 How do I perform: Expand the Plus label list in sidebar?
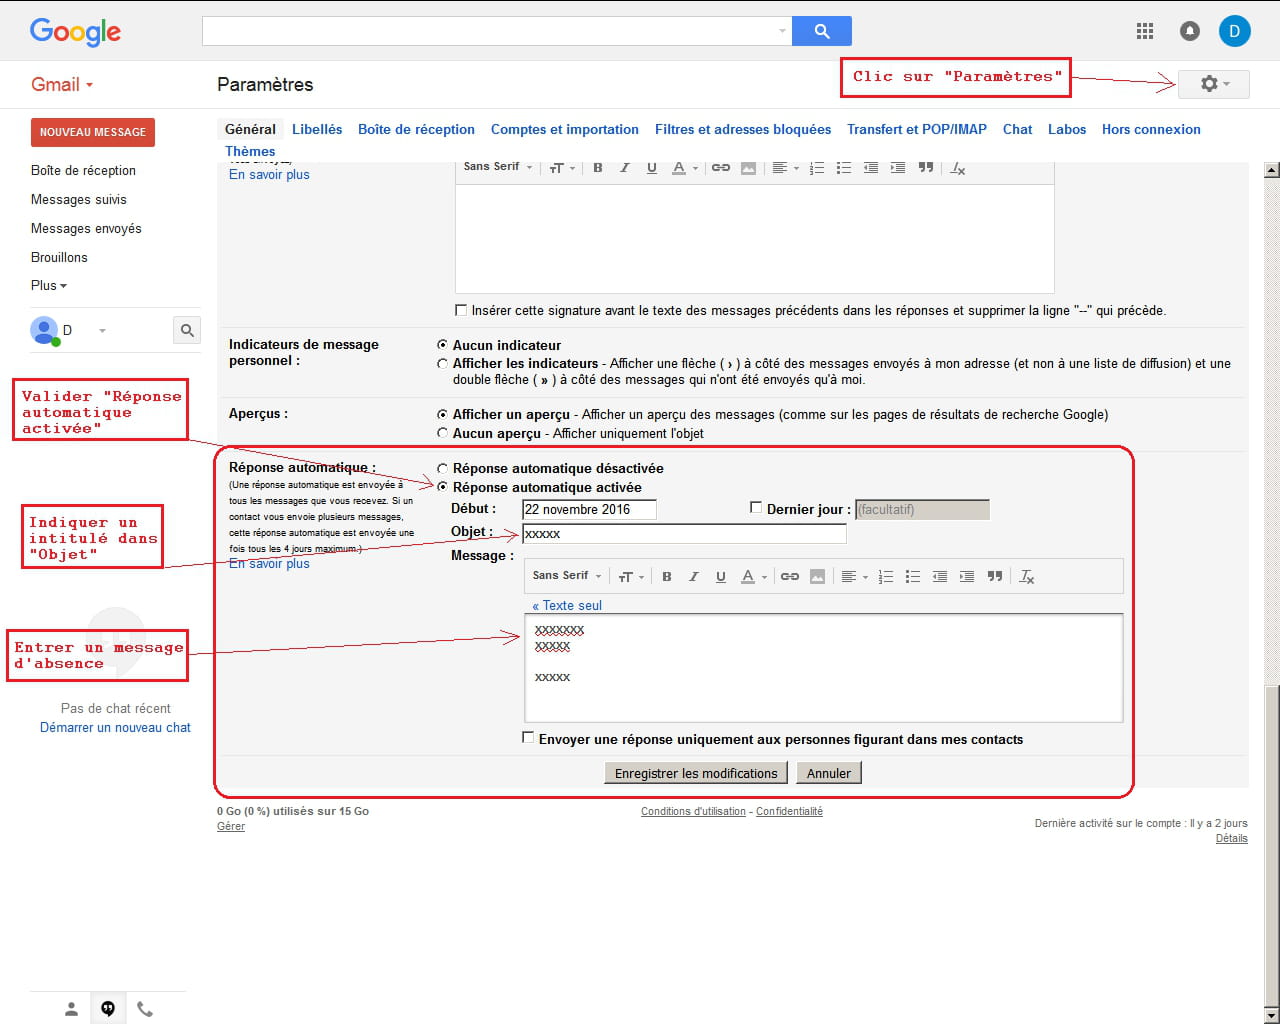(x=48, y=285)
